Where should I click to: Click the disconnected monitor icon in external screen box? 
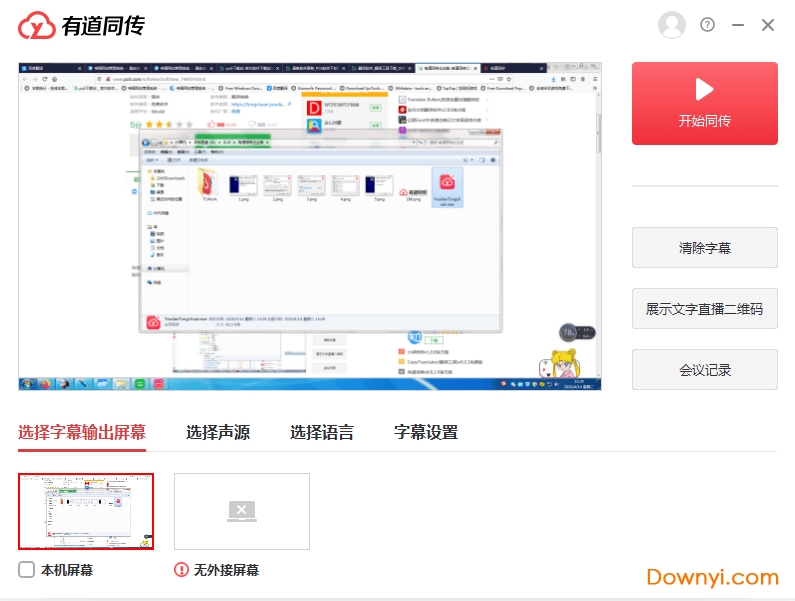(x=241, y=512)
